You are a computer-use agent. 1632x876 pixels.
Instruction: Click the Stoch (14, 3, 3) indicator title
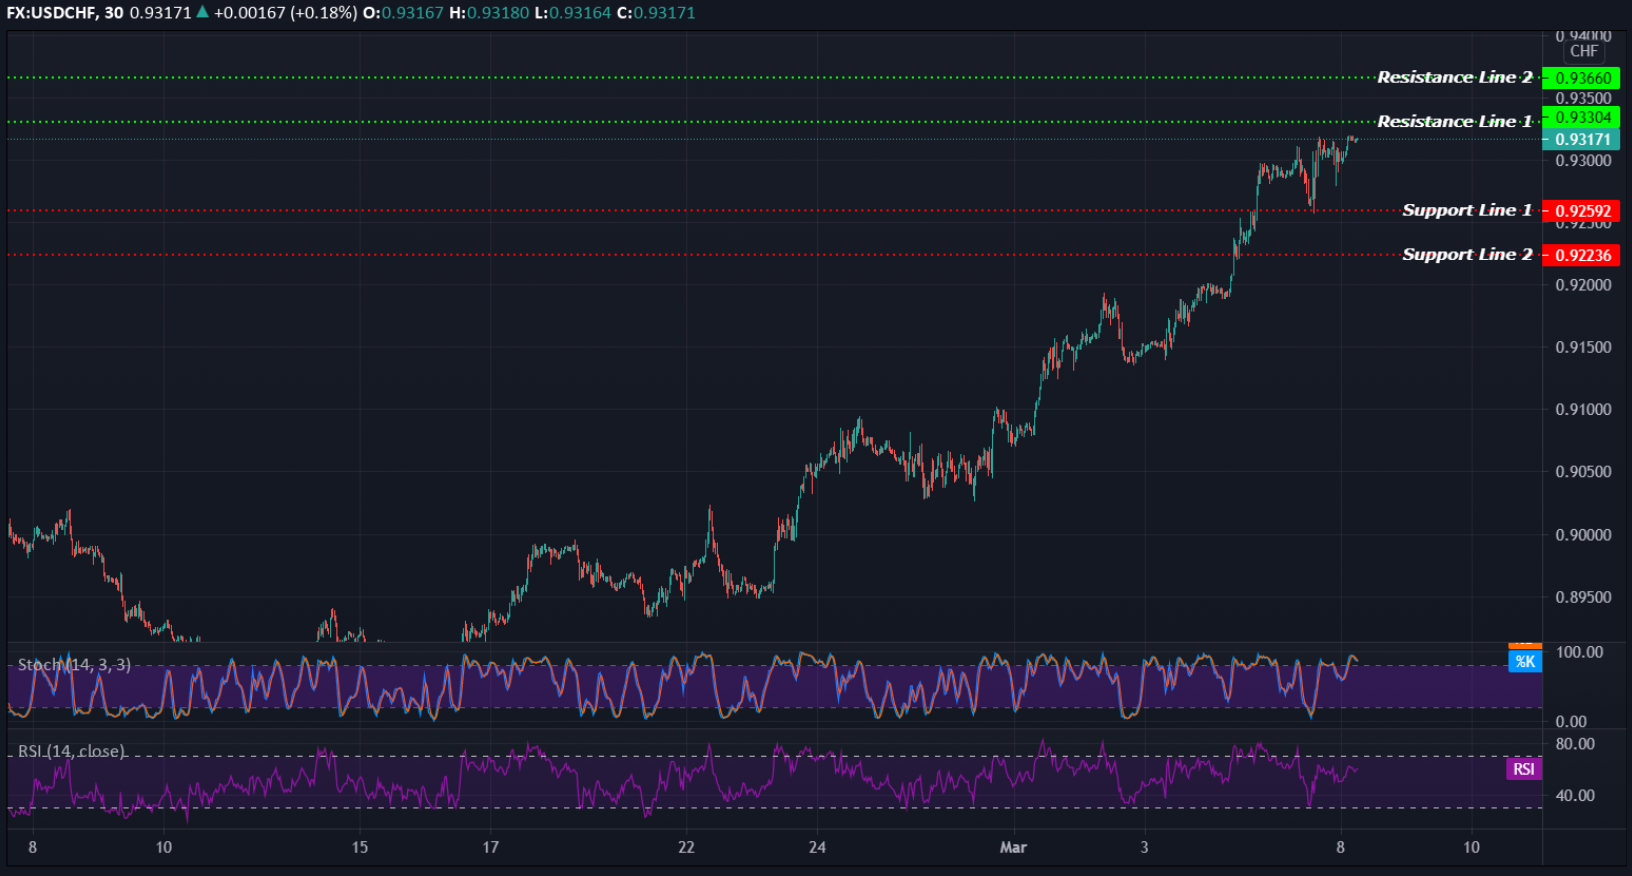74,664
